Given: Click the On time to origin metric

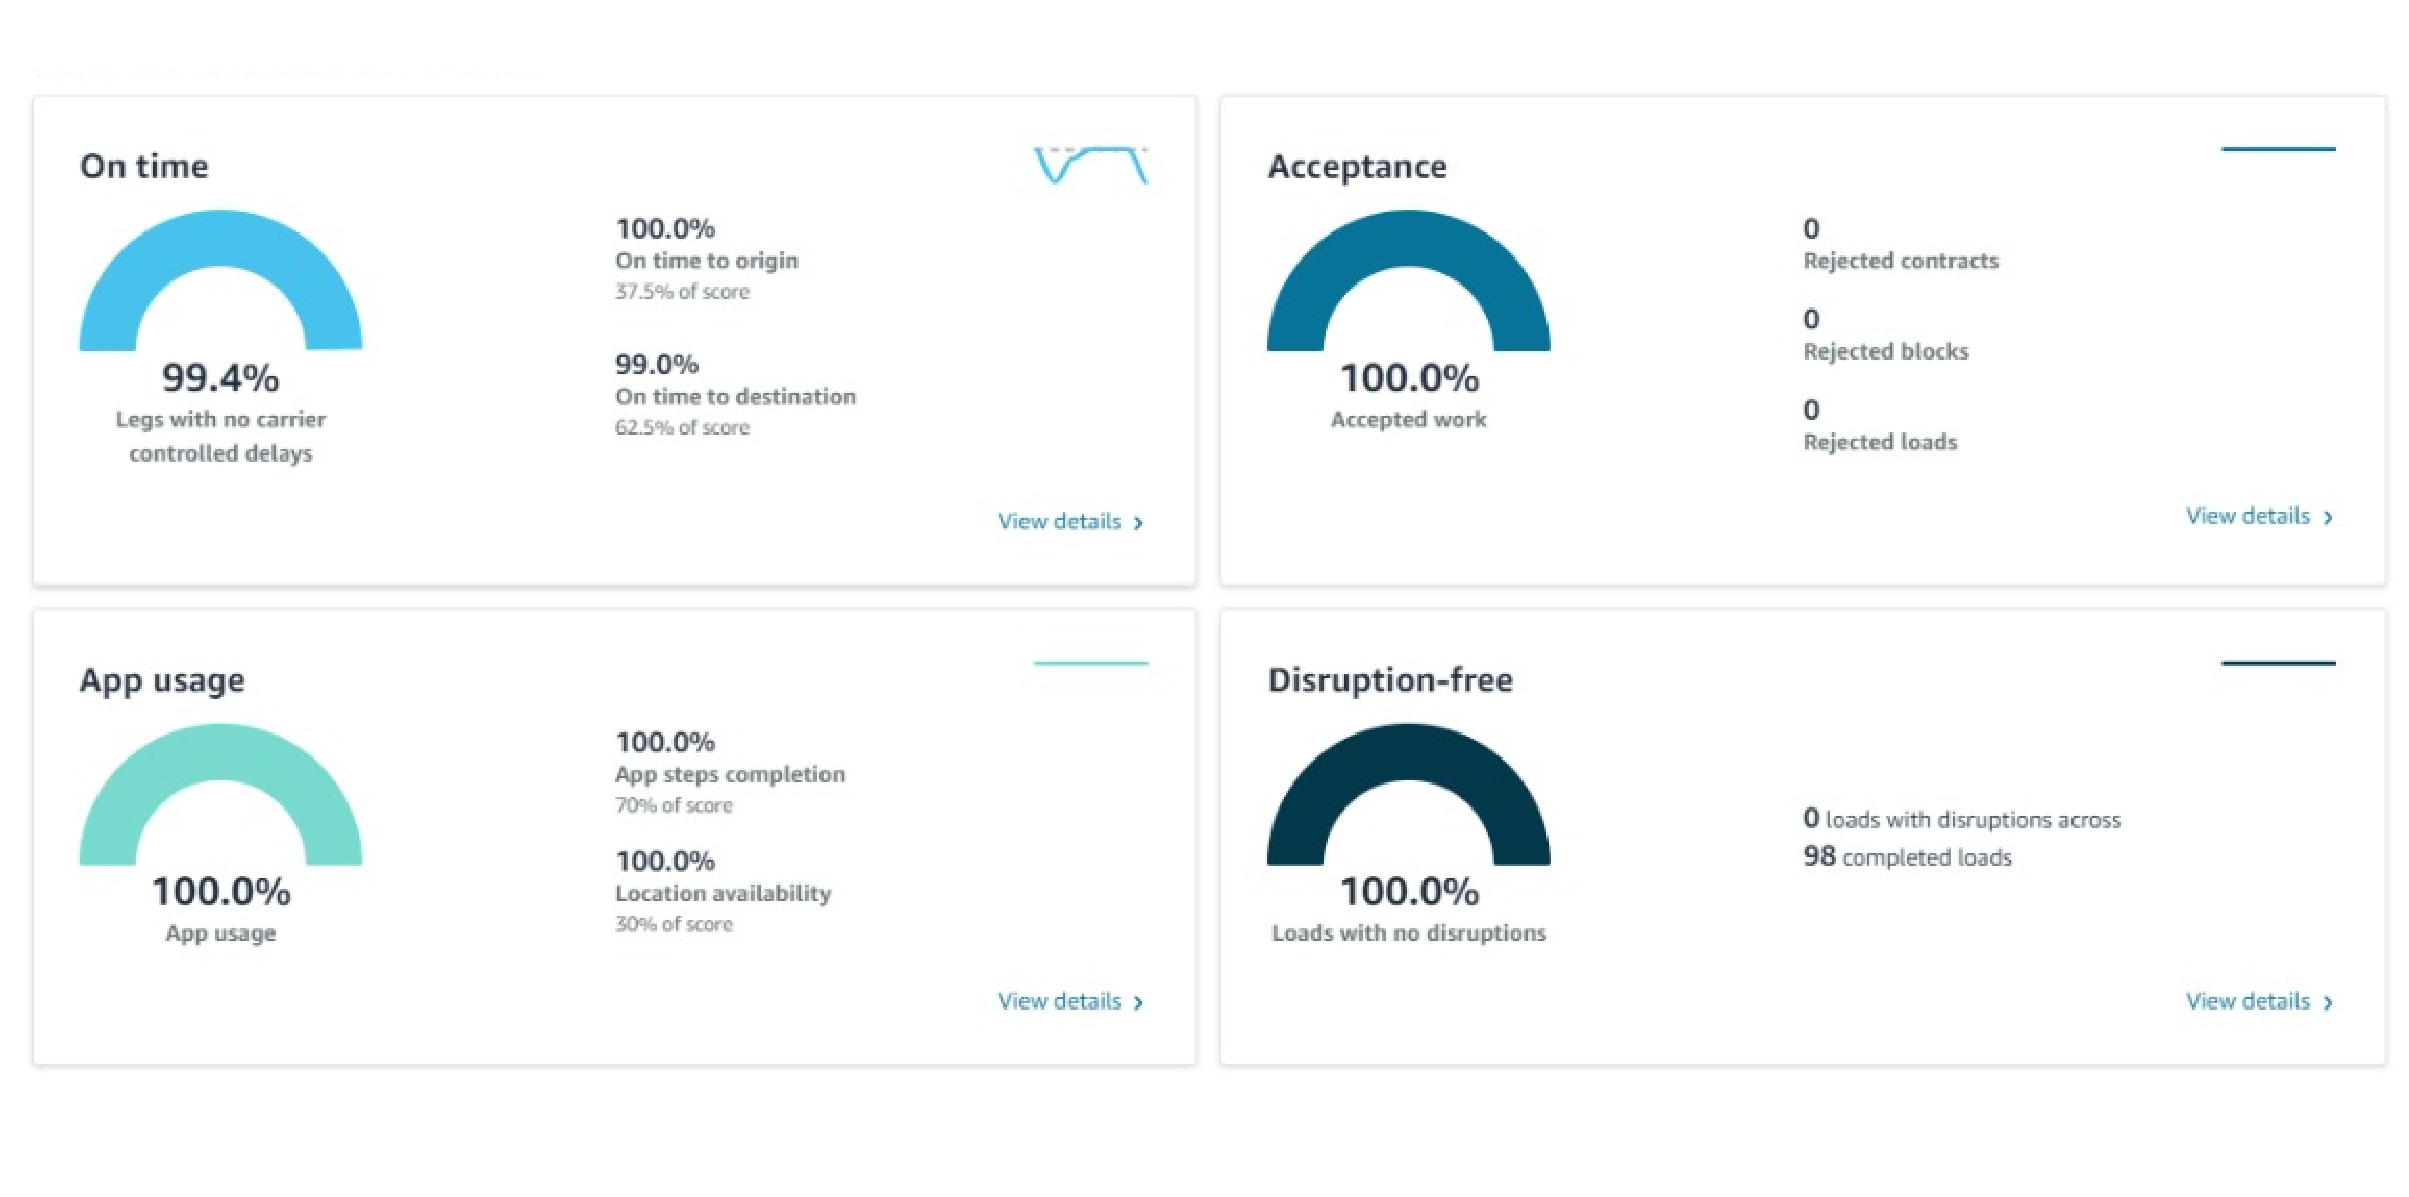Looking at the screenshot, I should (x=706, y=260).
